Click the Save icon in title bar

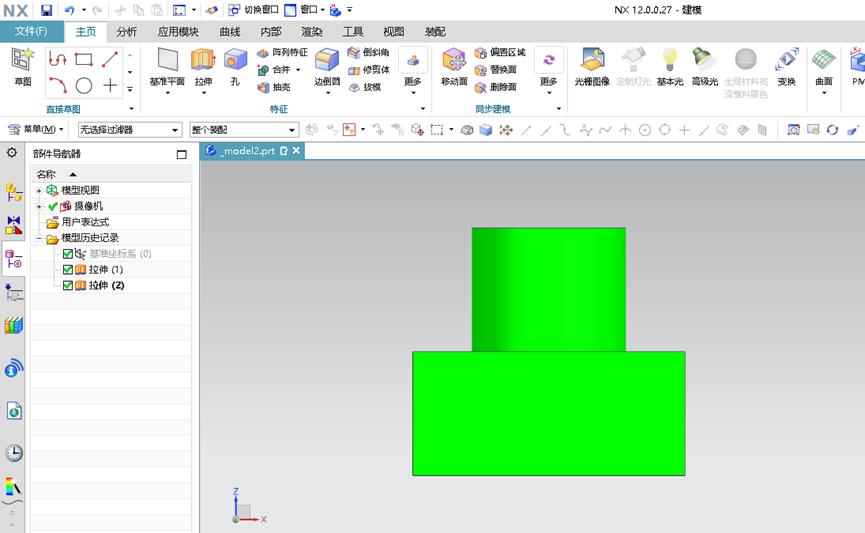[46, 10]
